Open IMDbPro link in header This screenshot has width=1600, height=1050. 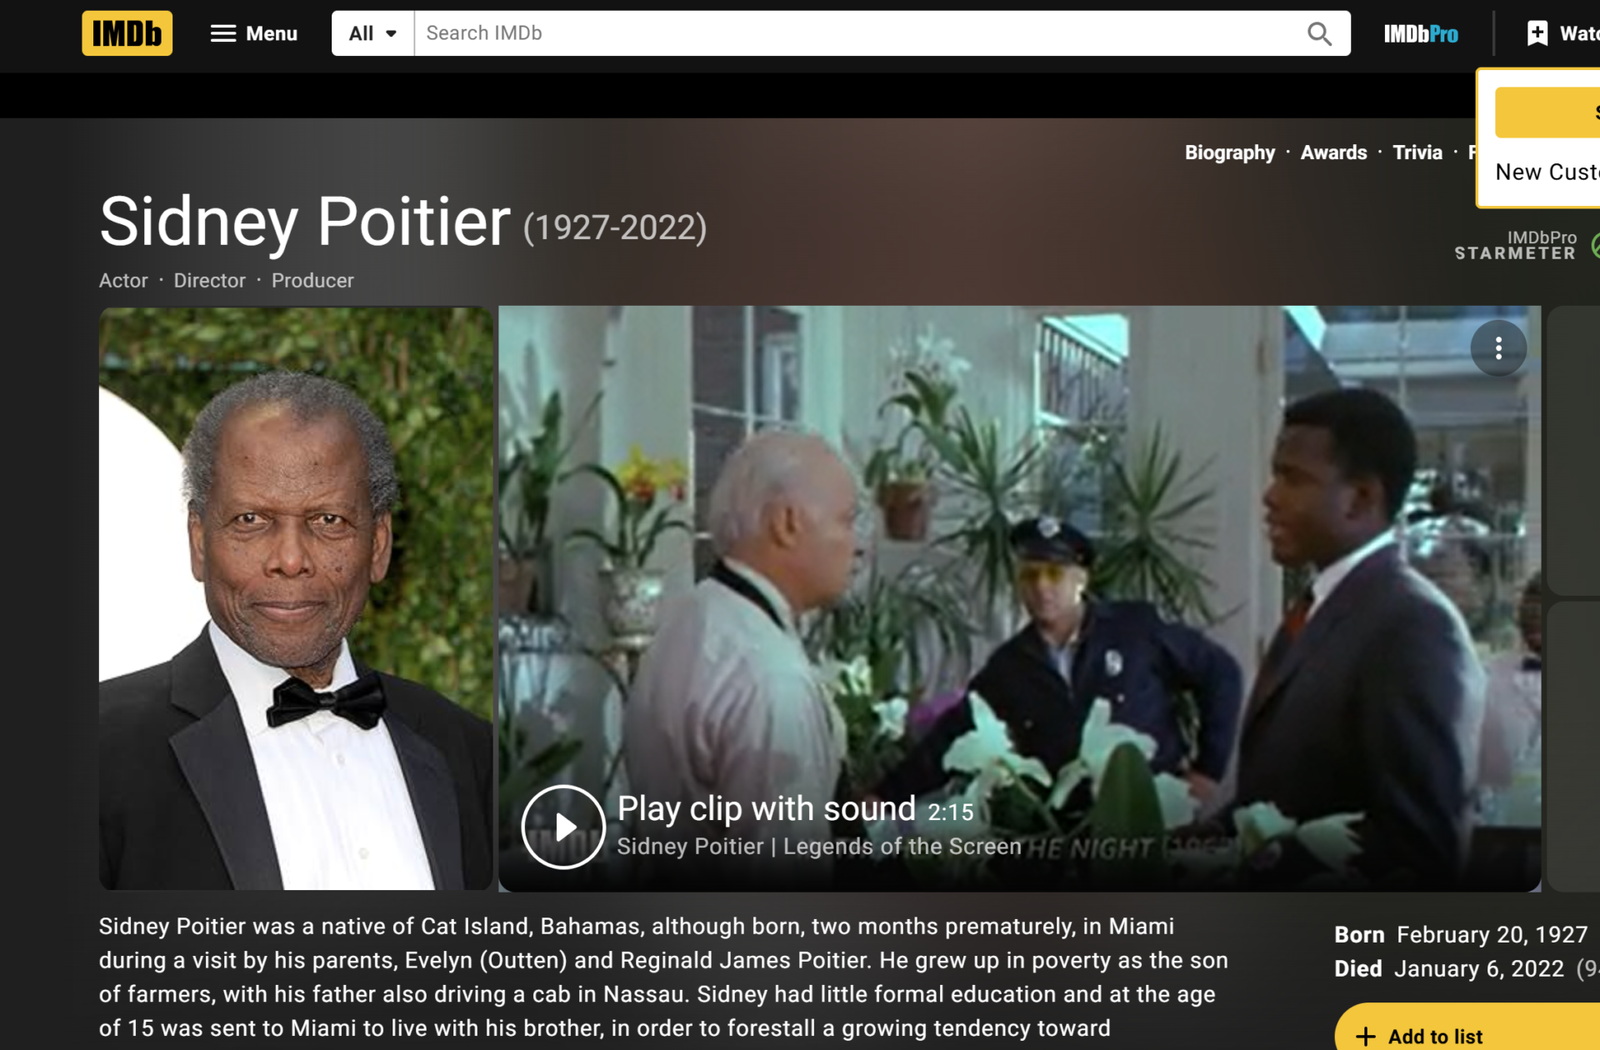[x=1421, y=34]
